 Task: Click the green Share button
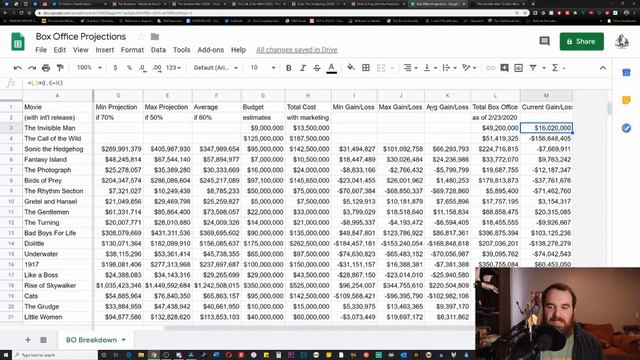(x=582, y=42)
